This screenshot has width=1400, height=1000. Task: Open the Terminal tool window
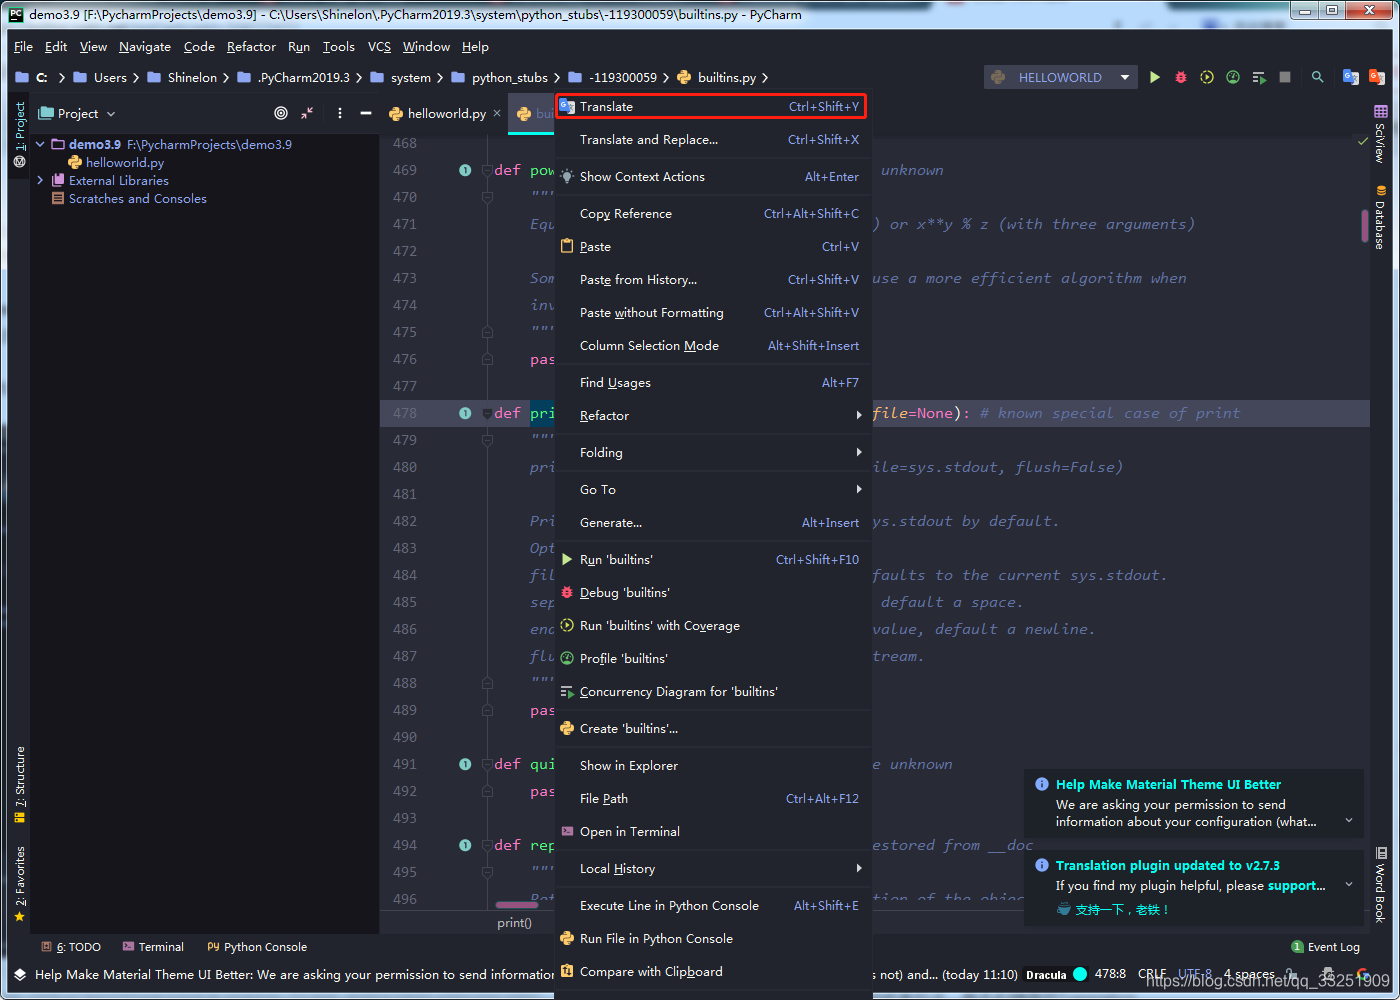pyautogui.click(x=153, y=947)
